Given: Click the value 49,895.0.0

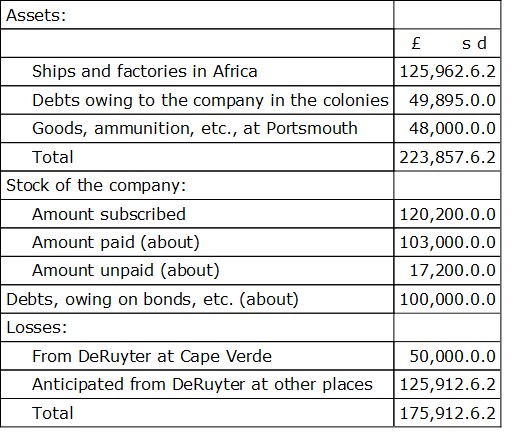Looking at the screenshot, I should point(452,100).
